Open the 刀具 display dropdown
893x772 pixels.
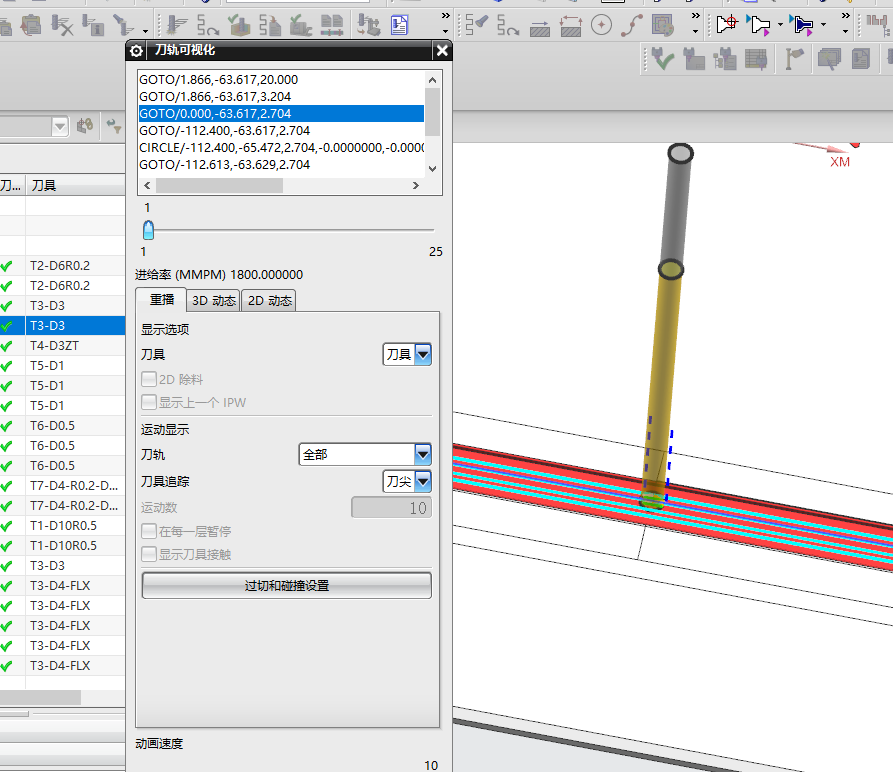(x=407, y=354)
